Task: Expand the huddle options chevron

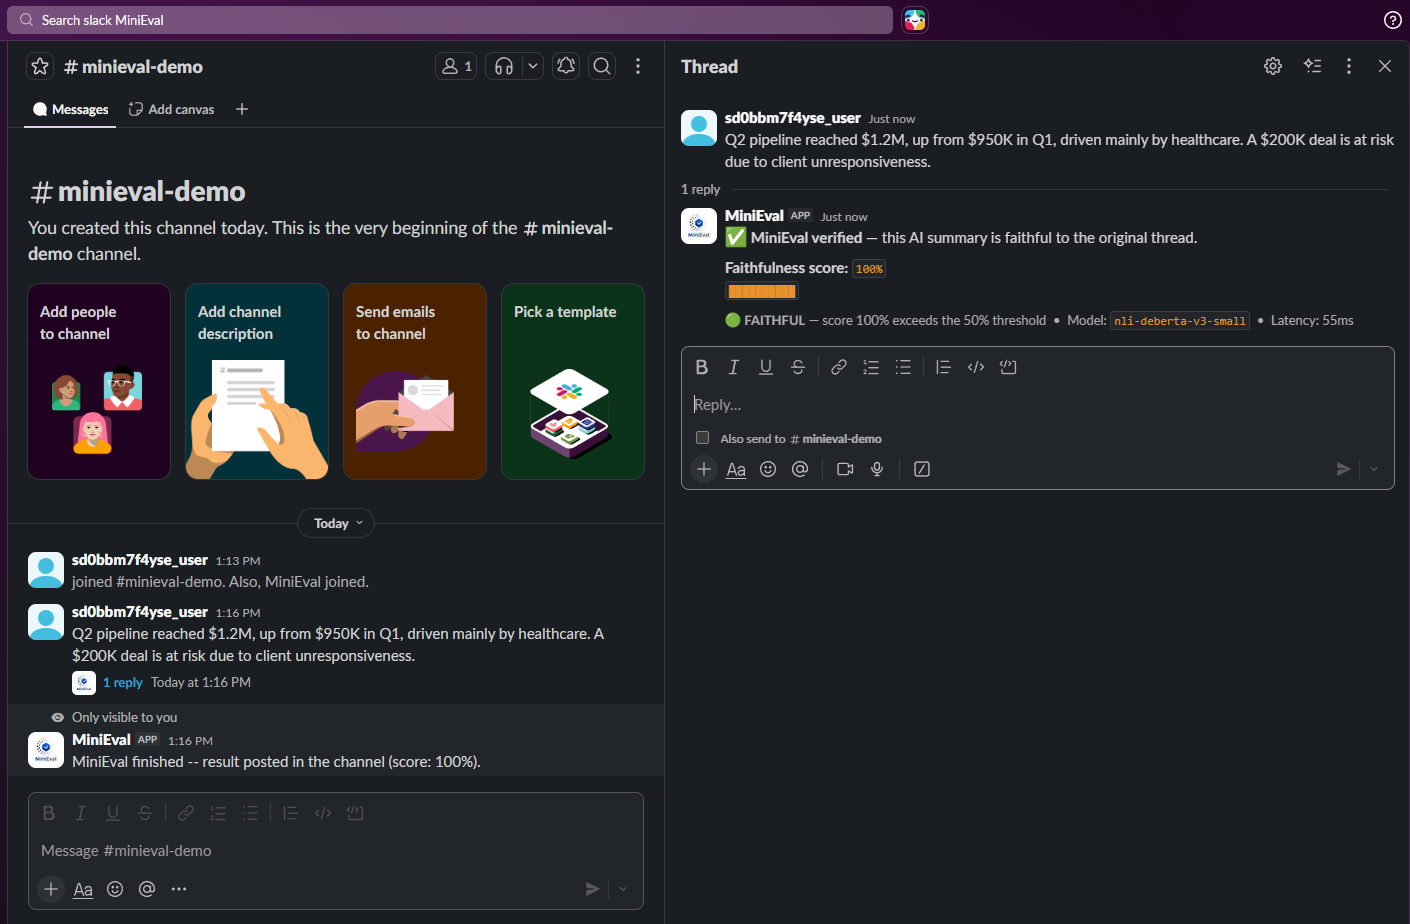Action: pyautogui.click(x=533, y=66)
